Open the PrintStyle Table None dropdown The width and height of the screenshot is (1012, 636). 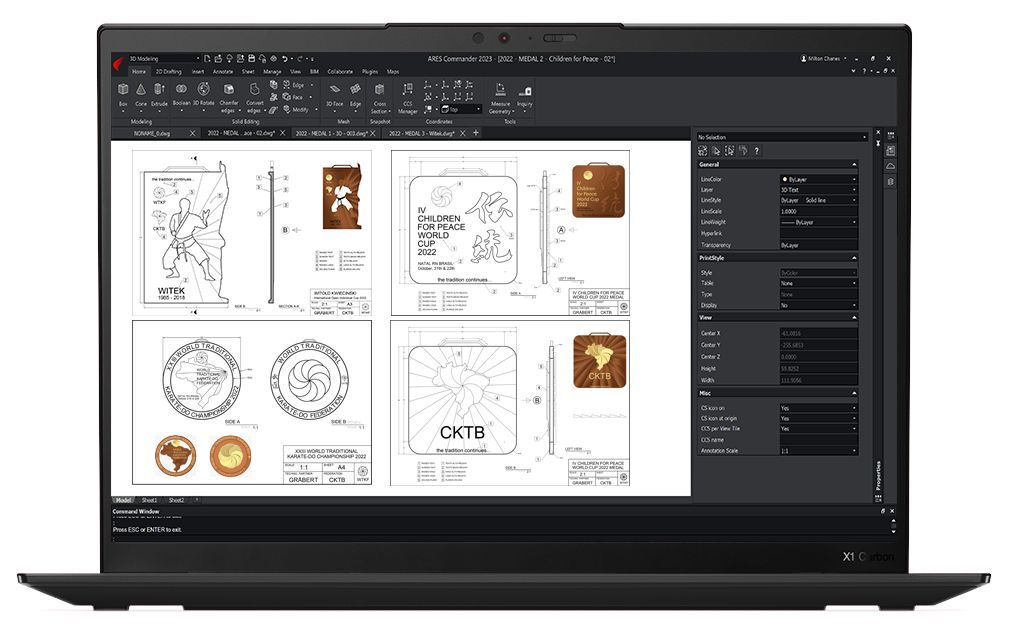(818, 283)
